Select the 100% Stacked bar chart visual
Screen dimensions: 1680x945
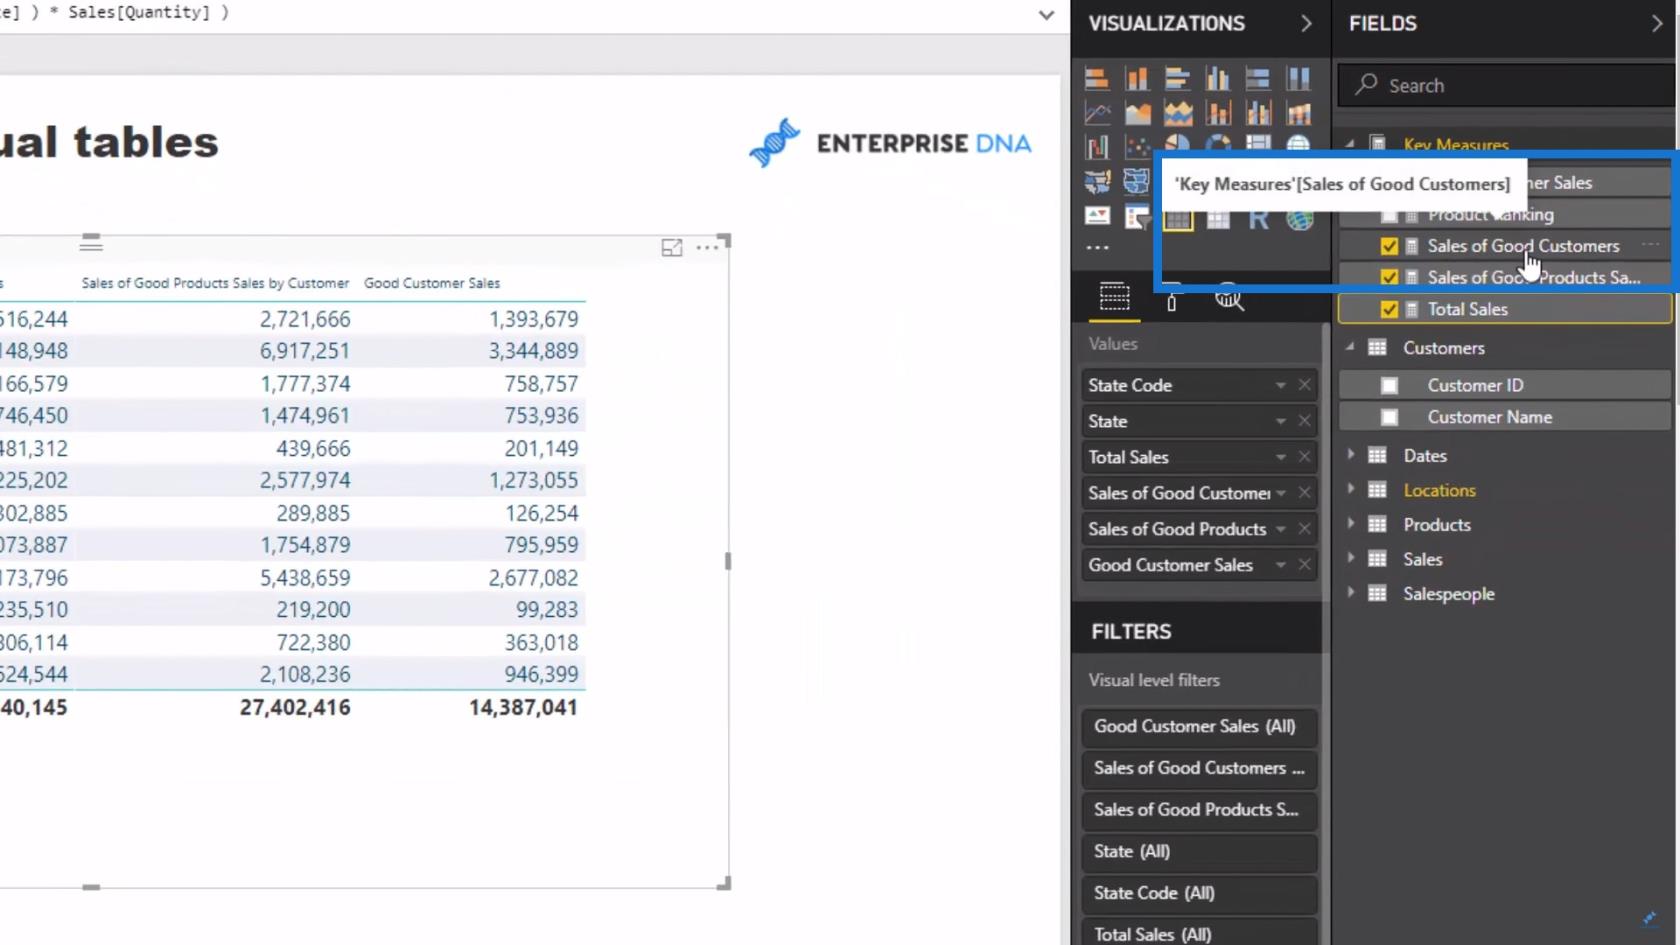(x=1257, y=79)
